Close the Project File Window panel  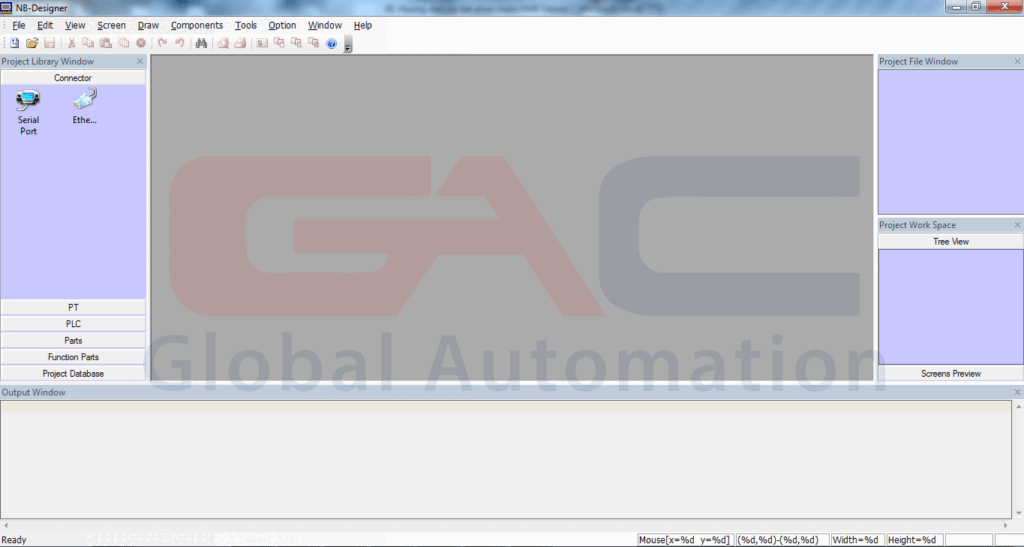point(1017,61)
